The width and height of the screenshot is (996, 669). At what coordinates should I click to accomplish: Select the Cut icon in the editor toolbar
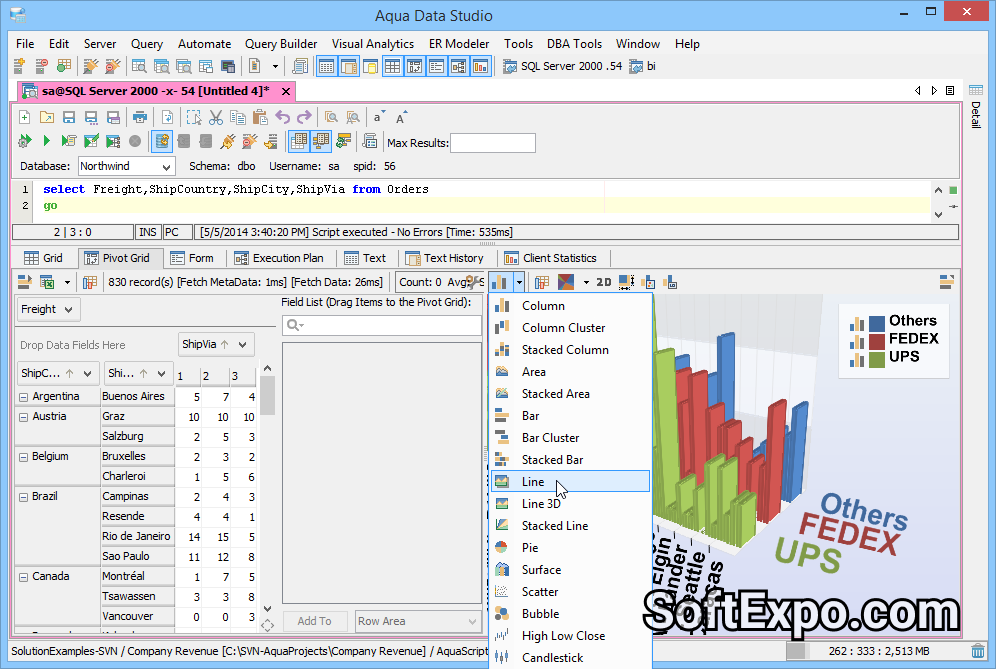pos(215,116)
